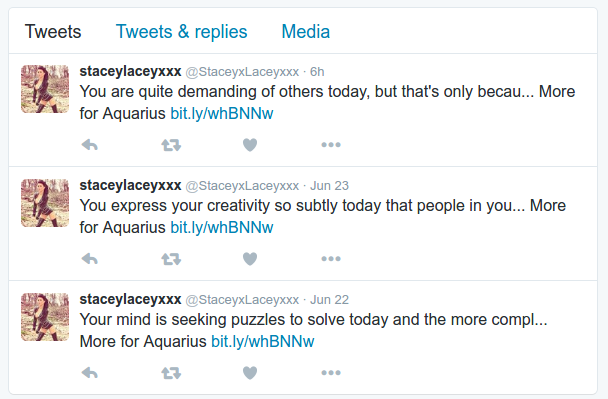Like the tweet posted 6h ago
This screenshot has height=399, width=608.
pyautogui.click(x=250, y=145)
